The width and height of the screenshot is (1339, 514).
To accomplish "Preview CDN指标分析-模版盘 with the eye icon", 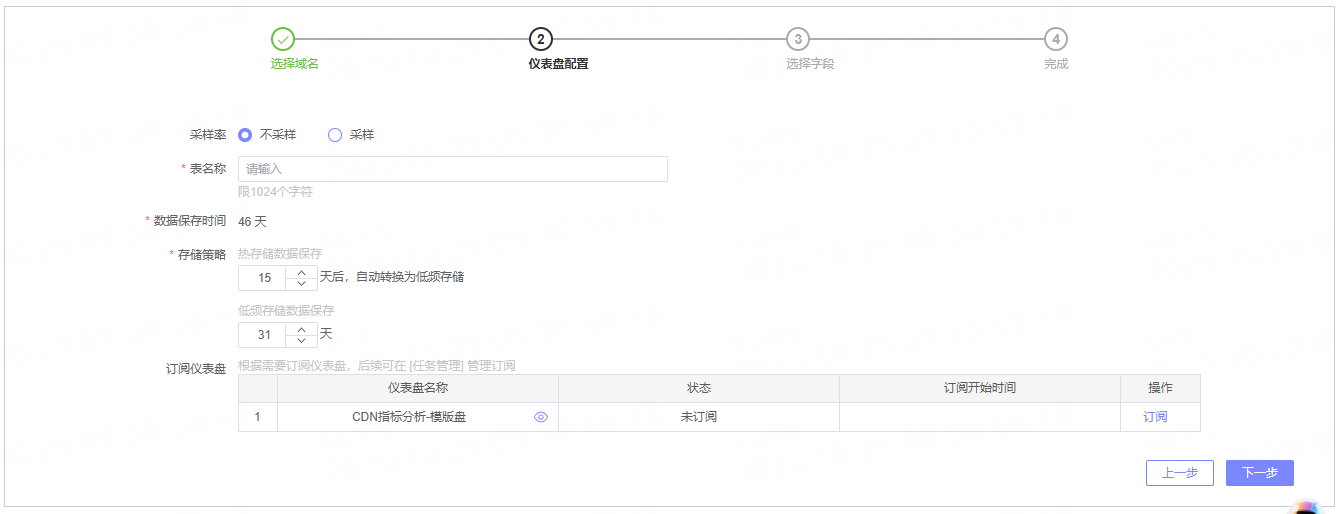I will [541, 417].
